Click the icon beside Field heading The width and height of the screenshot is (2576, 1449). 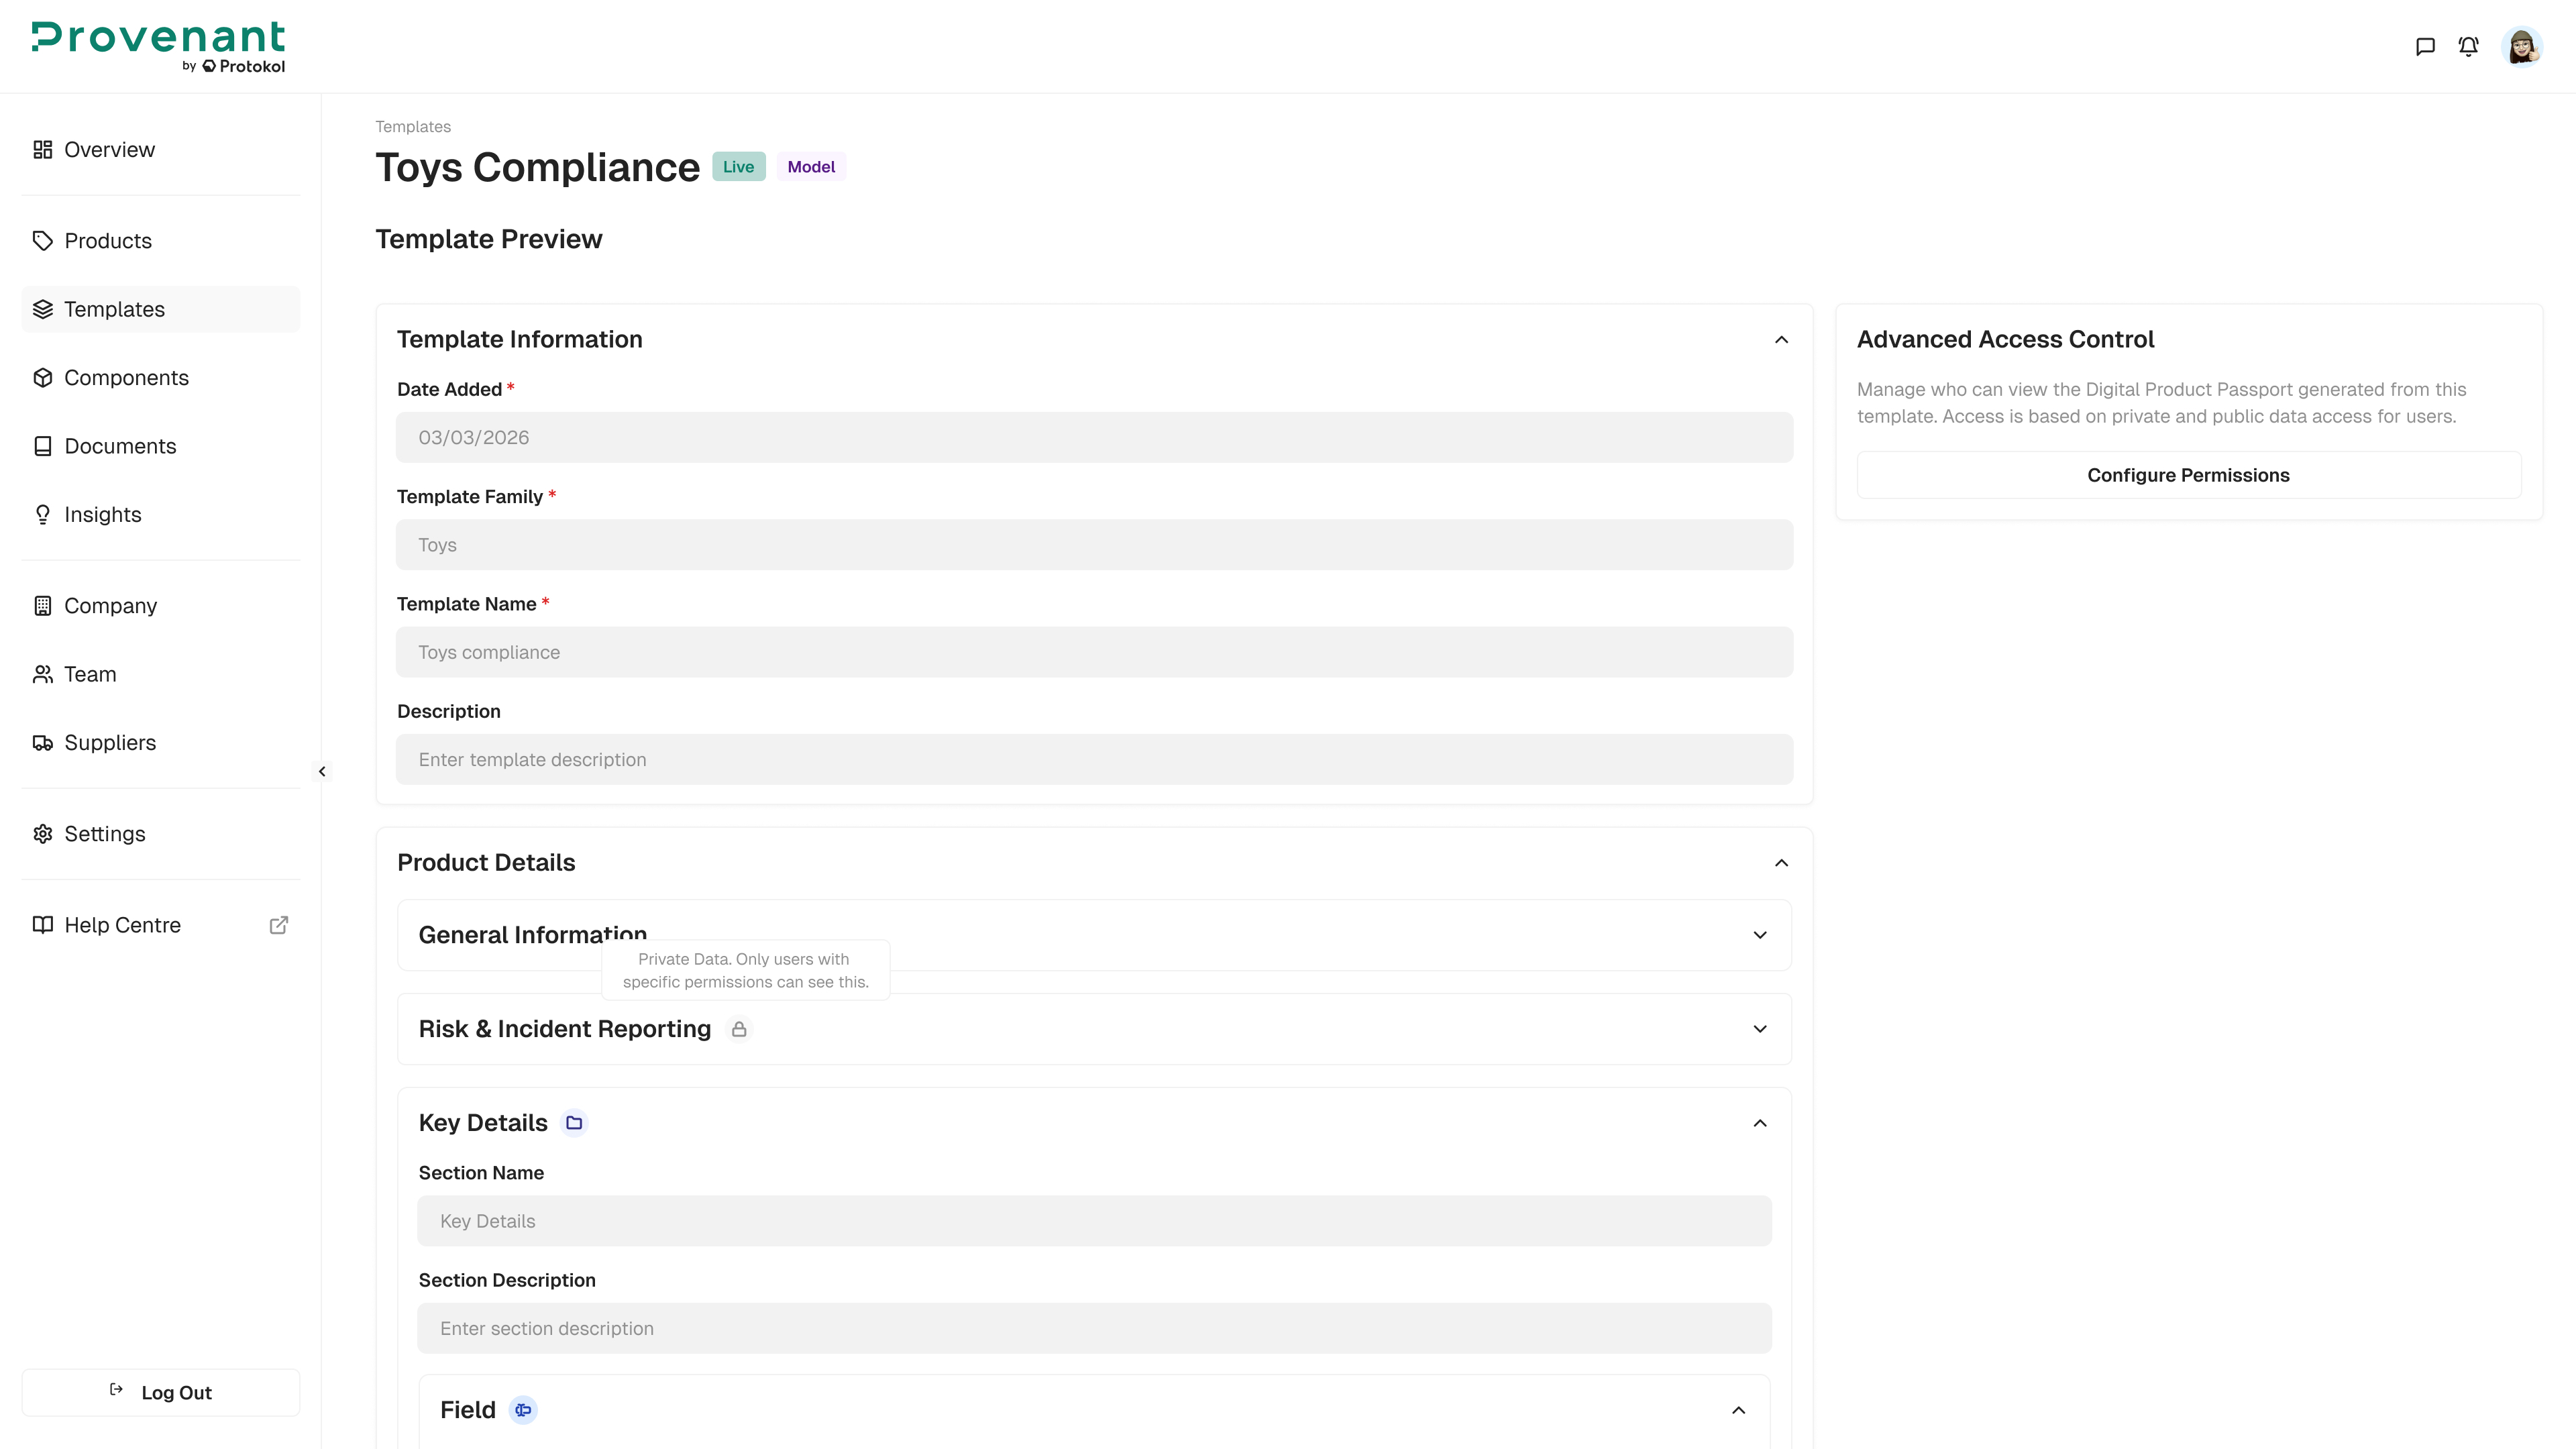click(x=523, y=1410)
